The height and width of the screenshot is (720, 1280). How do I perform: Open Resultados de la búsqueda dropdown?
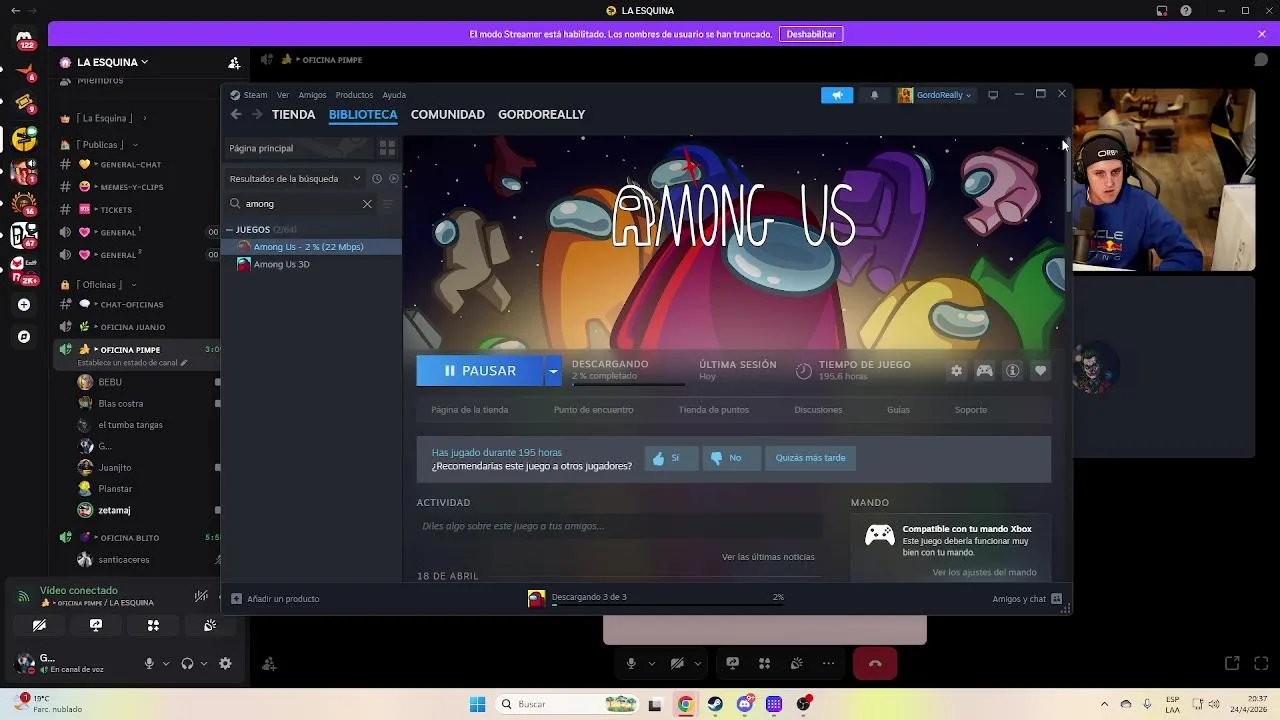tap(295, 178)
